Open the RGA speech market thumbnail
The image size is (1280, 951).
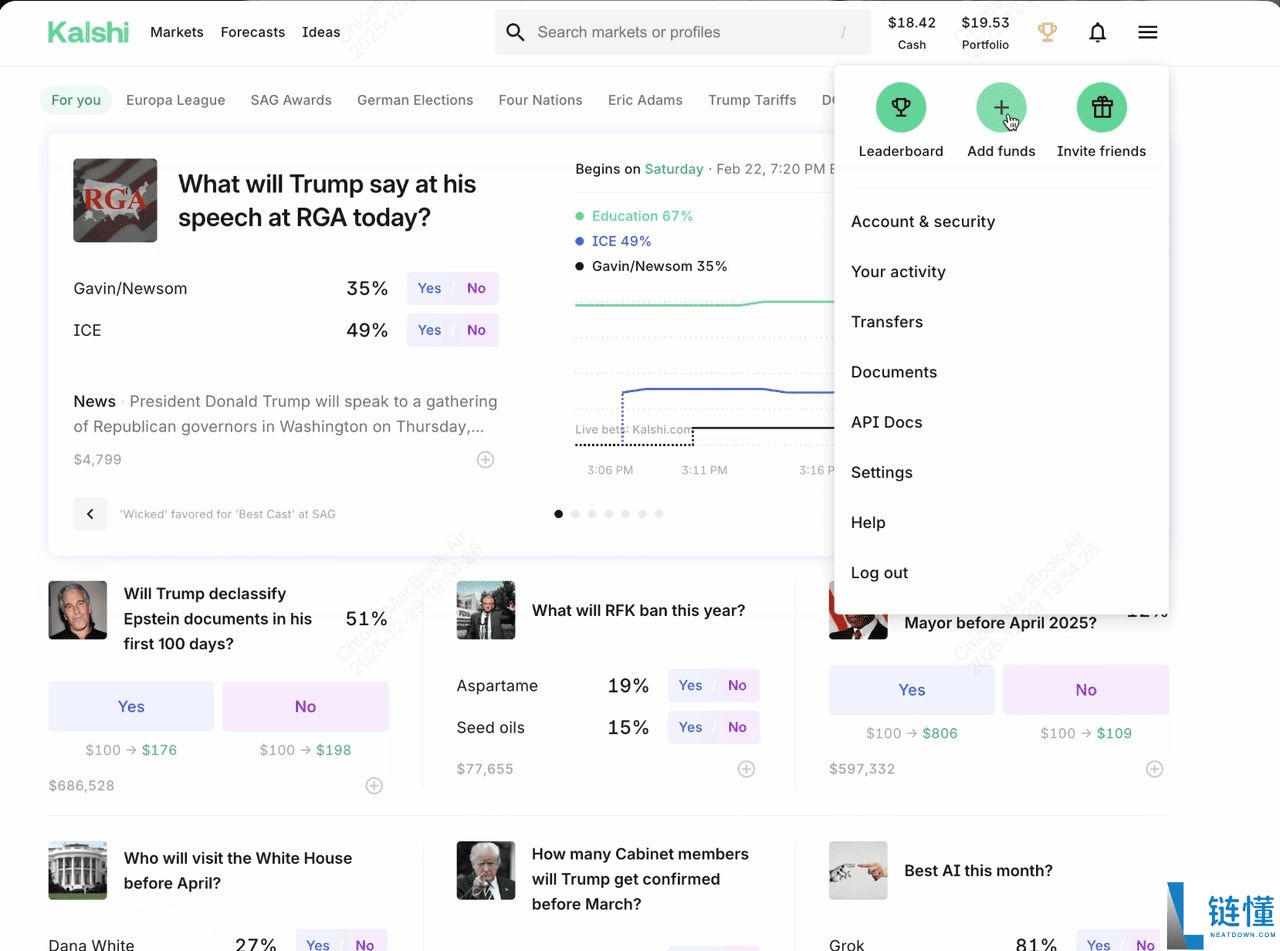115,200
